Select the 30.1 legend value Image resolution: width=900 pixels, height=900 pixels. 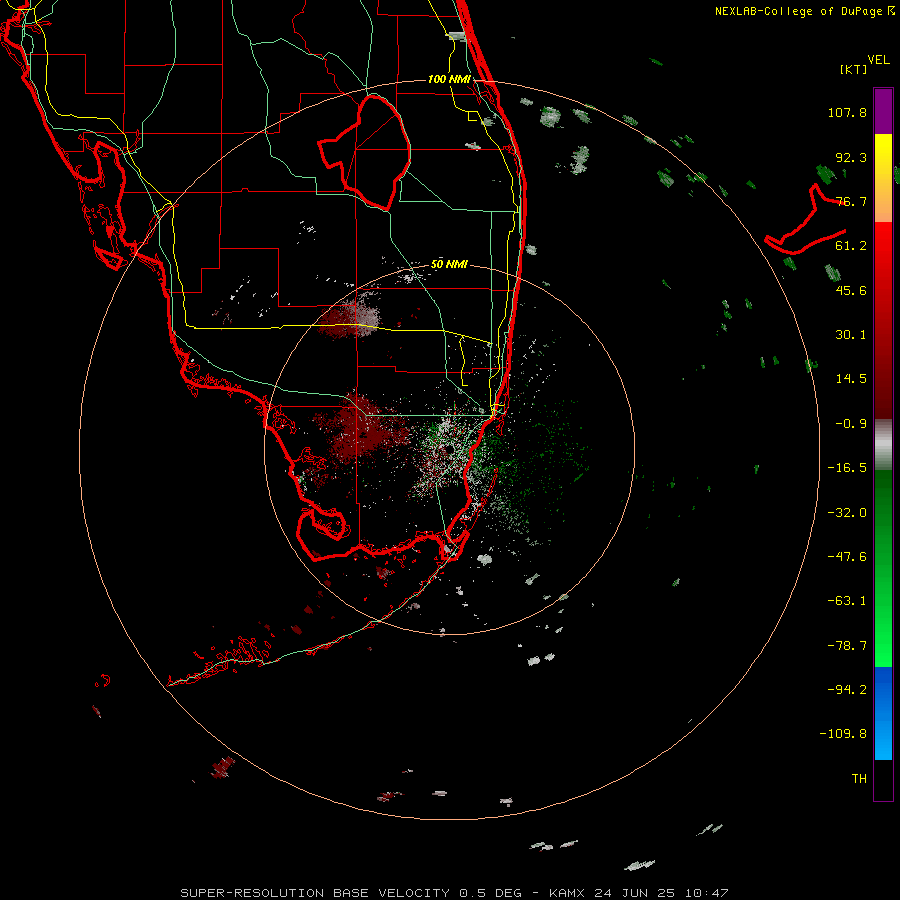point(851,335)
